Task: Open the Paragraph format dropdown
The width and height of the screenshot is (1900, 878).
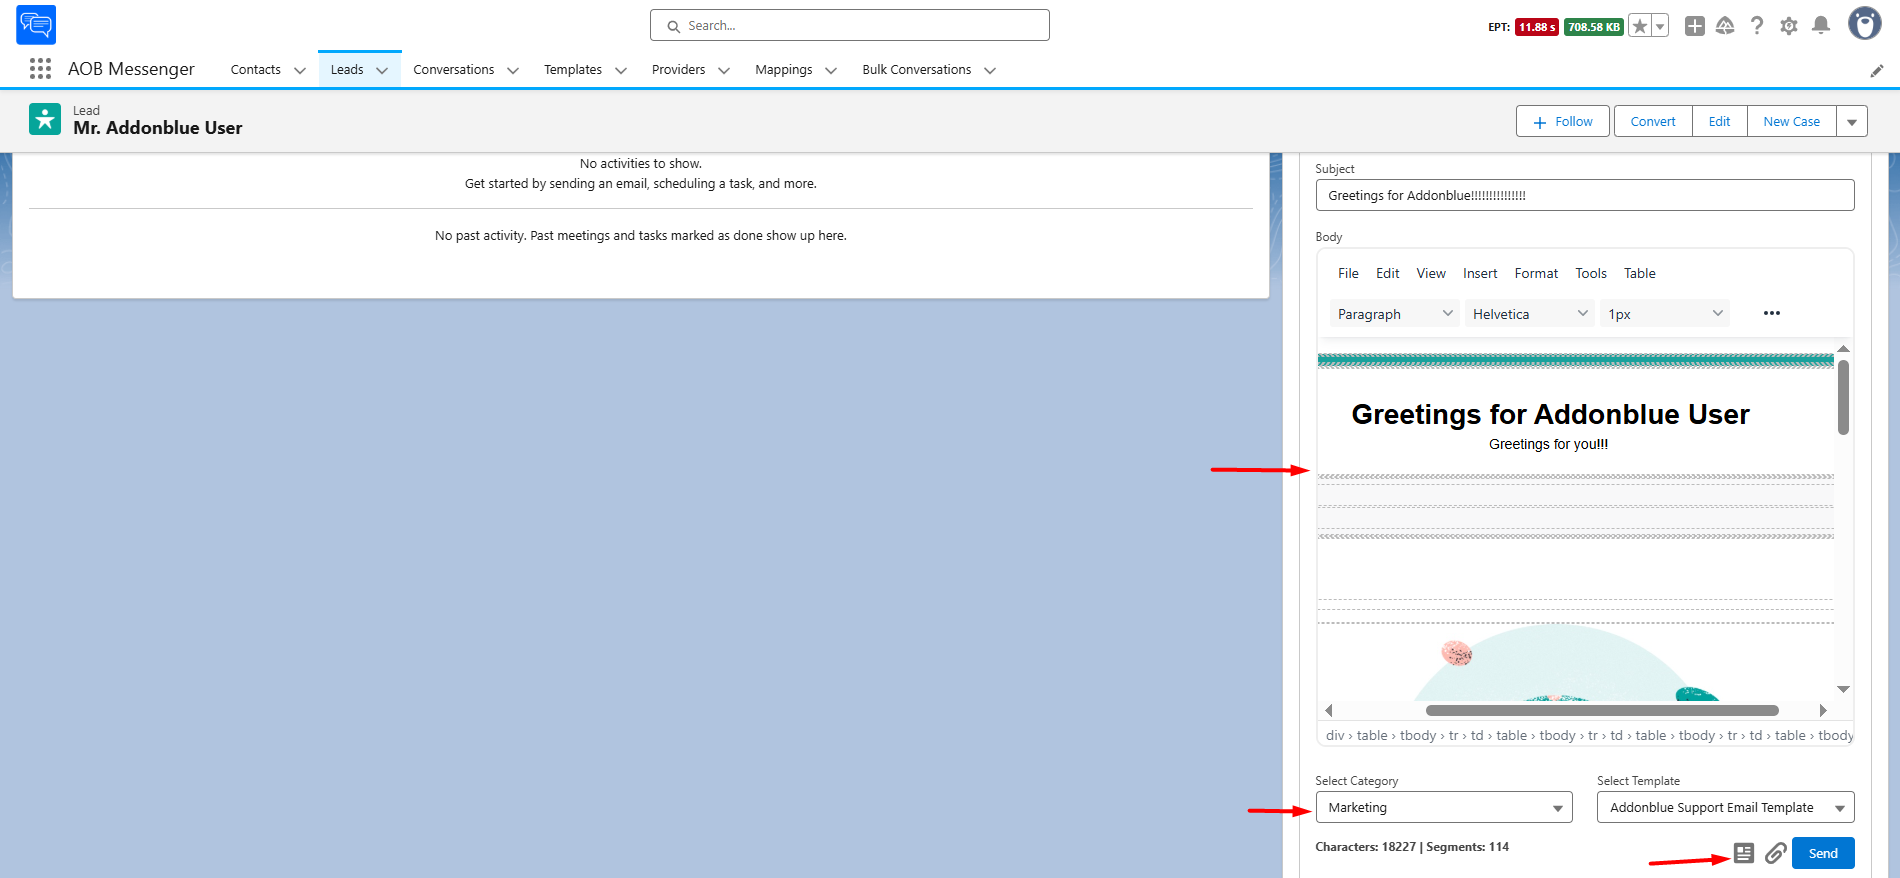Action: tap(1395, 314)
